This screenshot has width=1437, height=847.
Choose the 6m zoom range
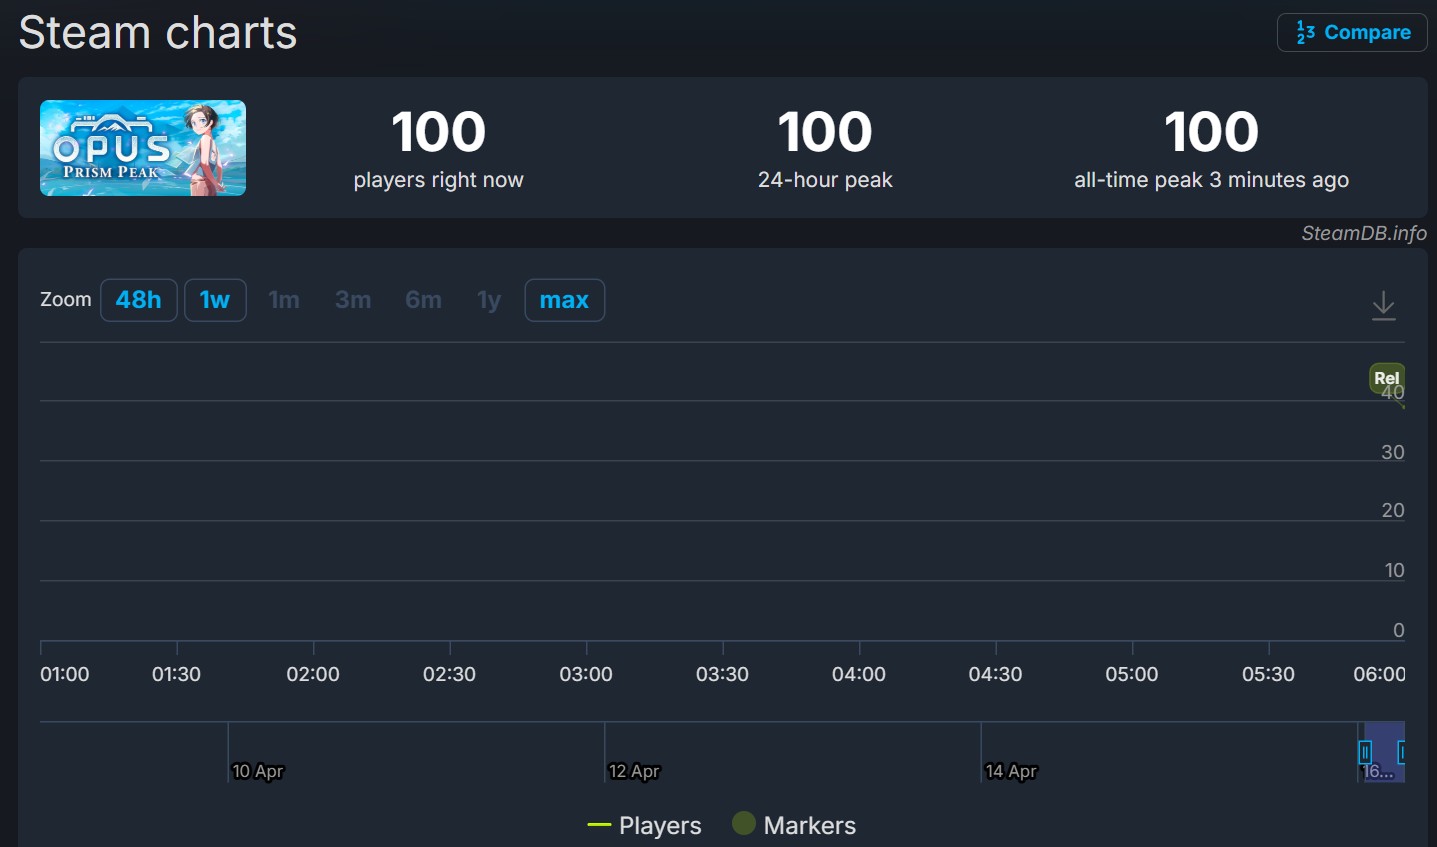pos(424,300)
